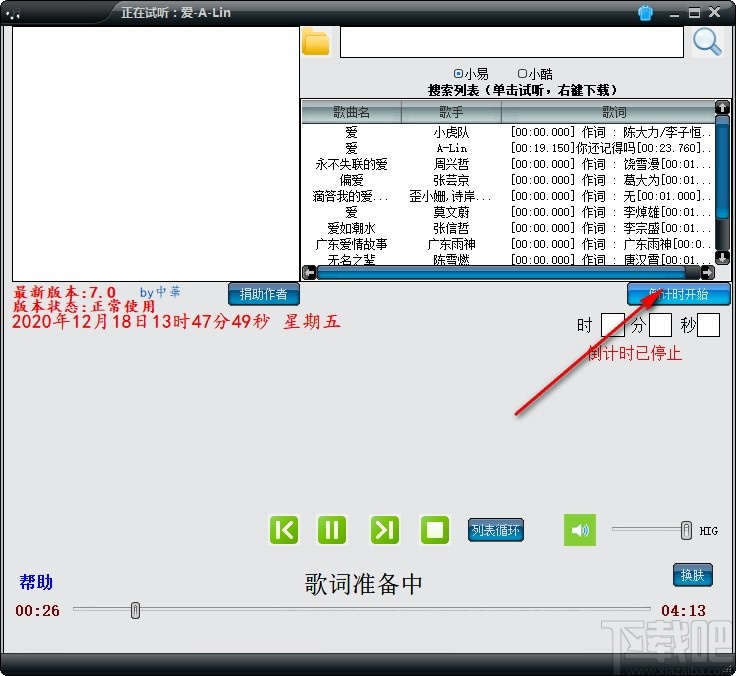Click the magnifier search icon
Screen dimensions: 736x676
click(x=707, y=42)
